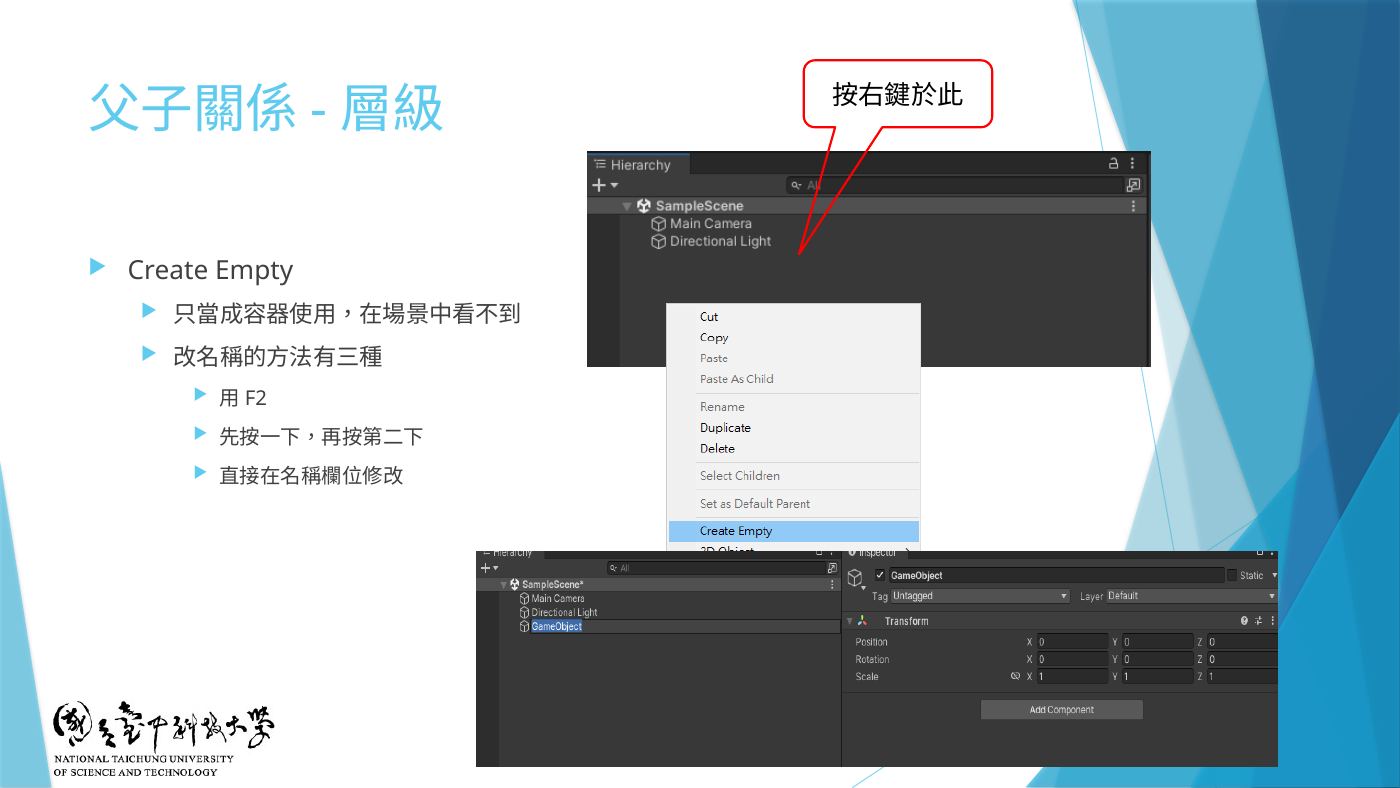Select Directional Light in Hierarchy containing GameObject
This screenshot has width=1400, height=788.
pos(564,613)
